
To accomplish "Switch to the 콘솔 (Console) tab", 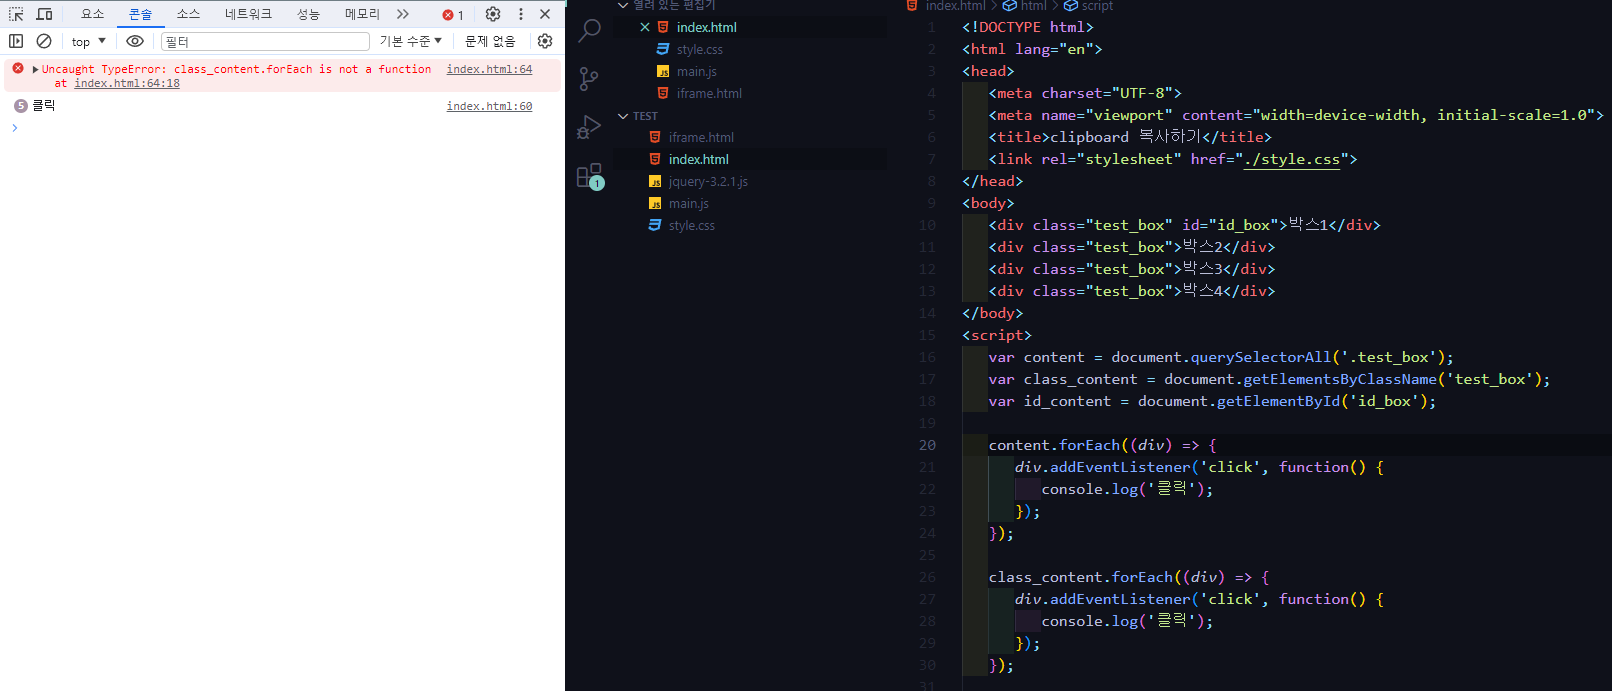I will (x=141, y=14).
